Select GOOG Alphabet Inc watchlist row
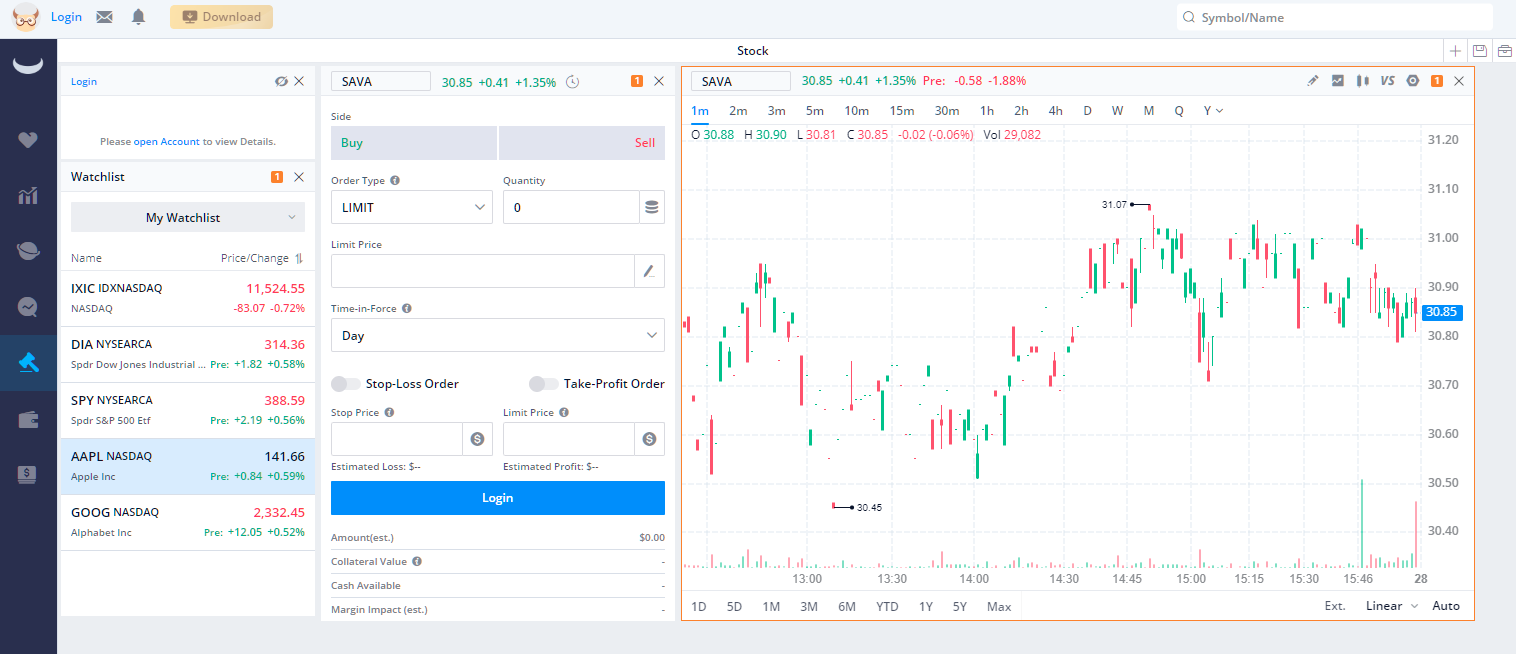 pyautogui.click(x=188, y=522)
